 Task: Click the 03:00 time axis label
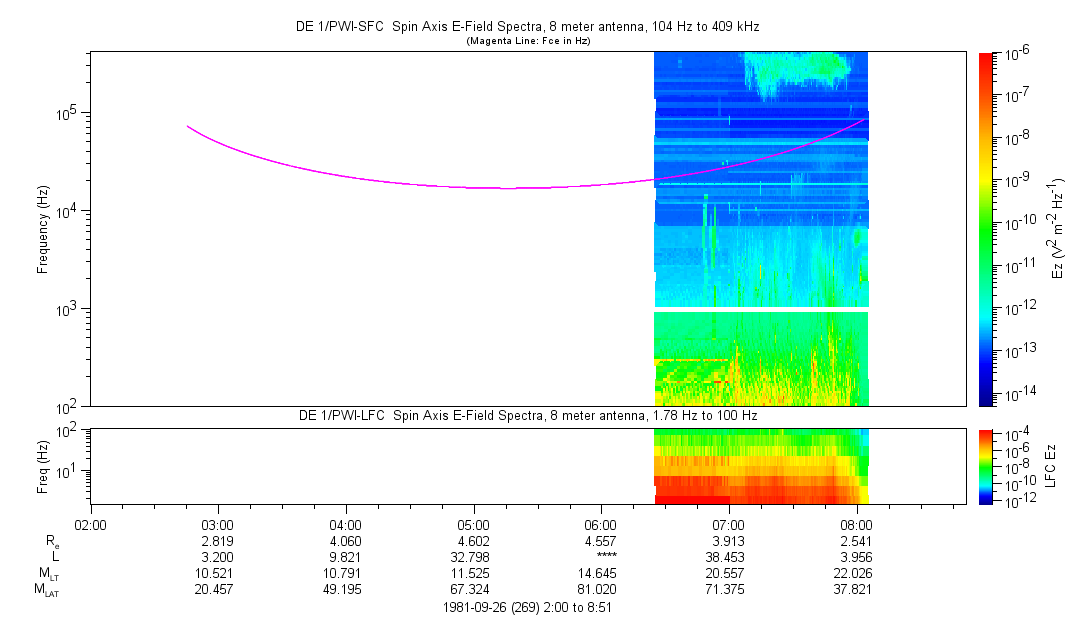click(x=218, y=524)
